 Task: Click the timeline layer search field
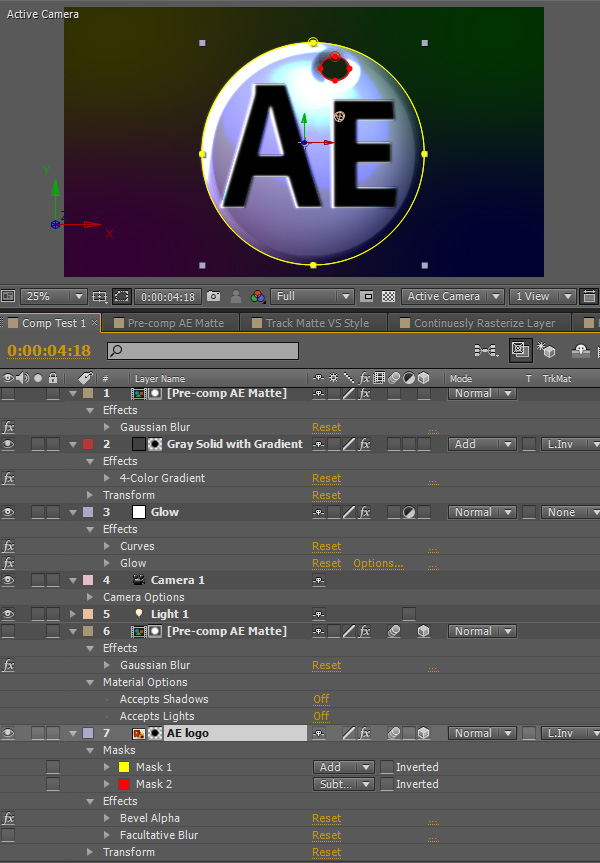(x=203, y=351)
